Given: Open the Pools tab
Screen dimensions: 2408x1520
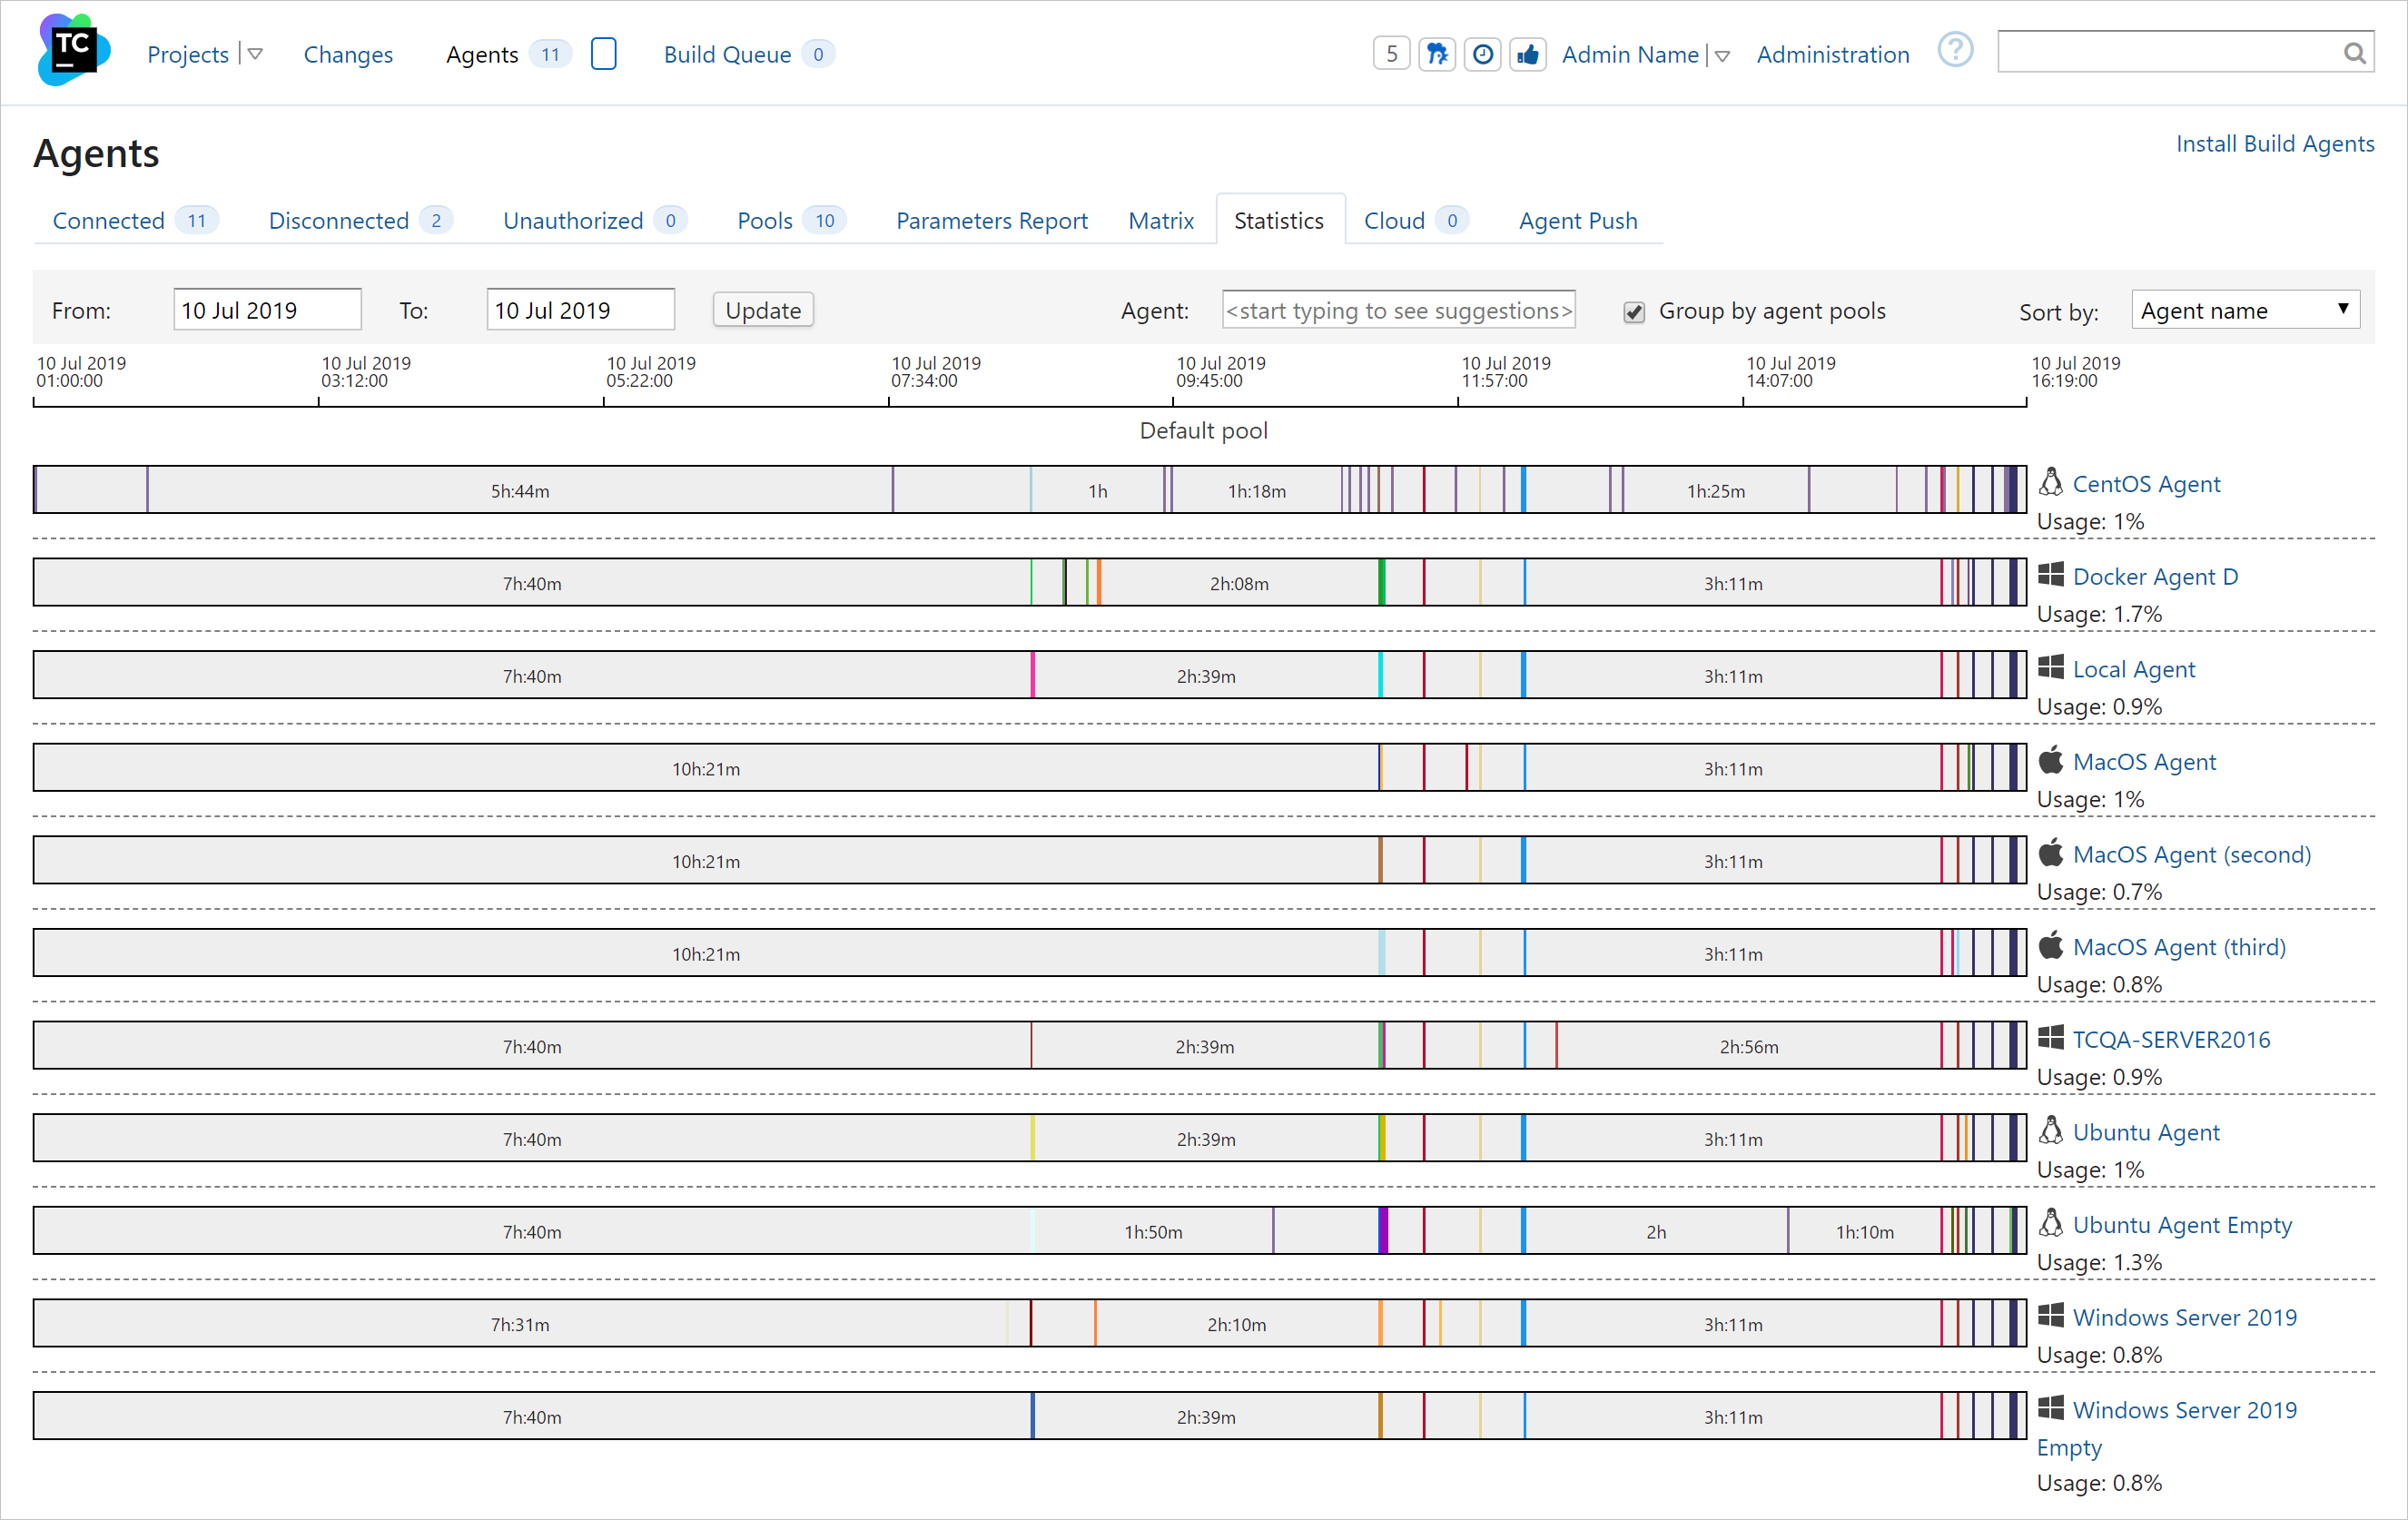Looking at the screenshot, I should pos(765,220).
